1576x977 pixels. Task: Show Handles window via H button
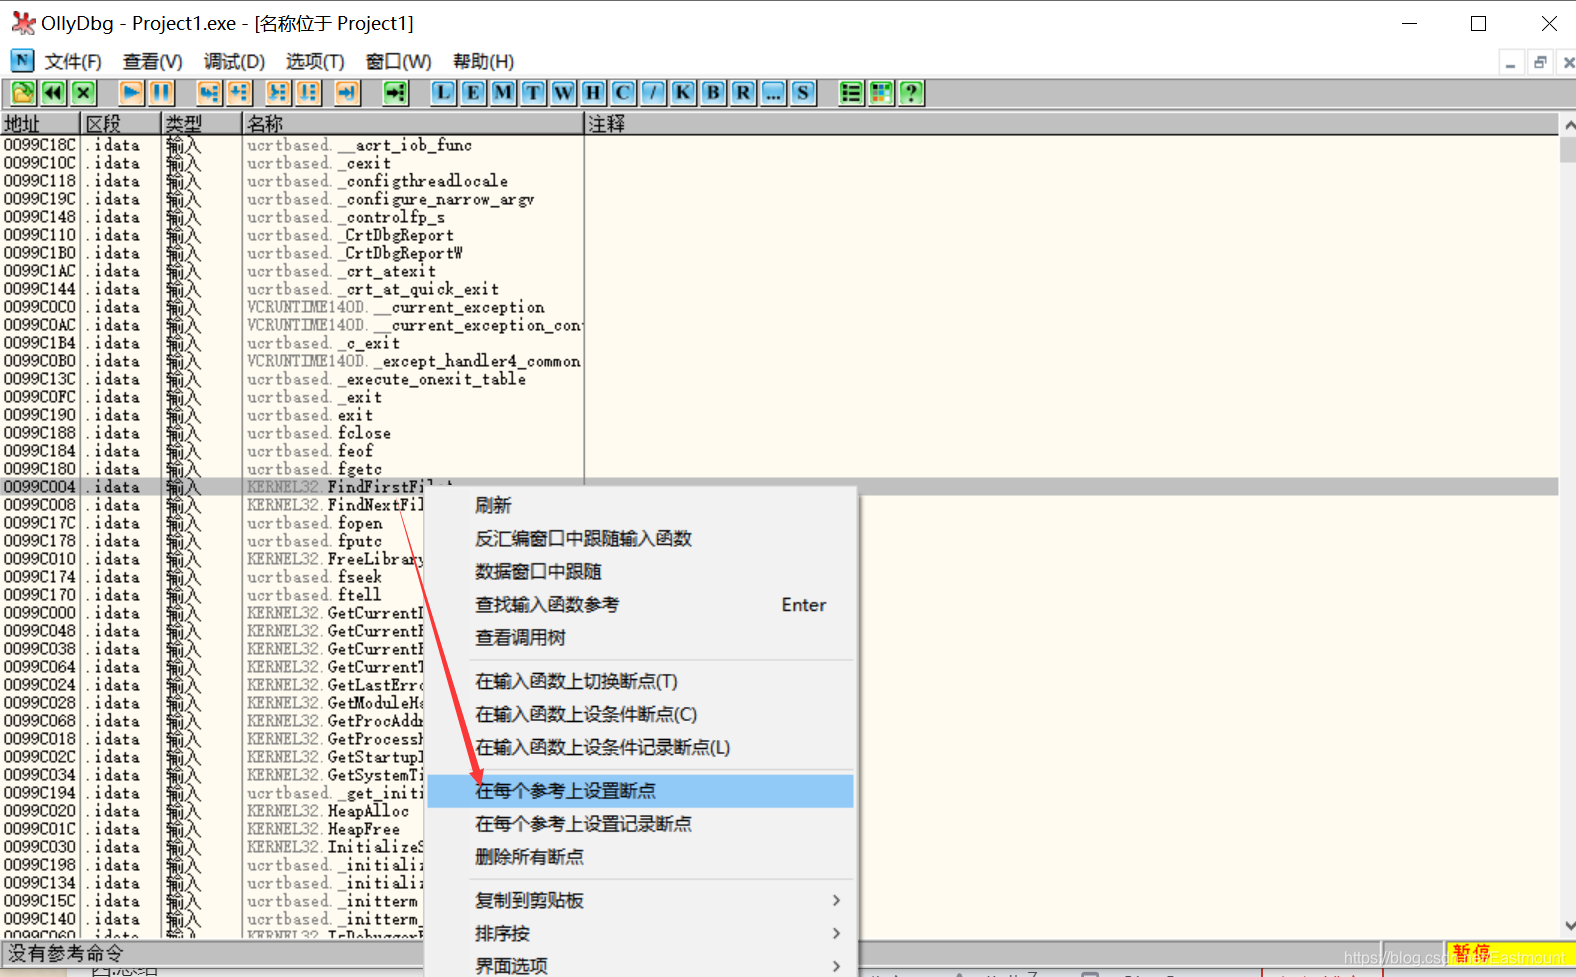point(593,93)
